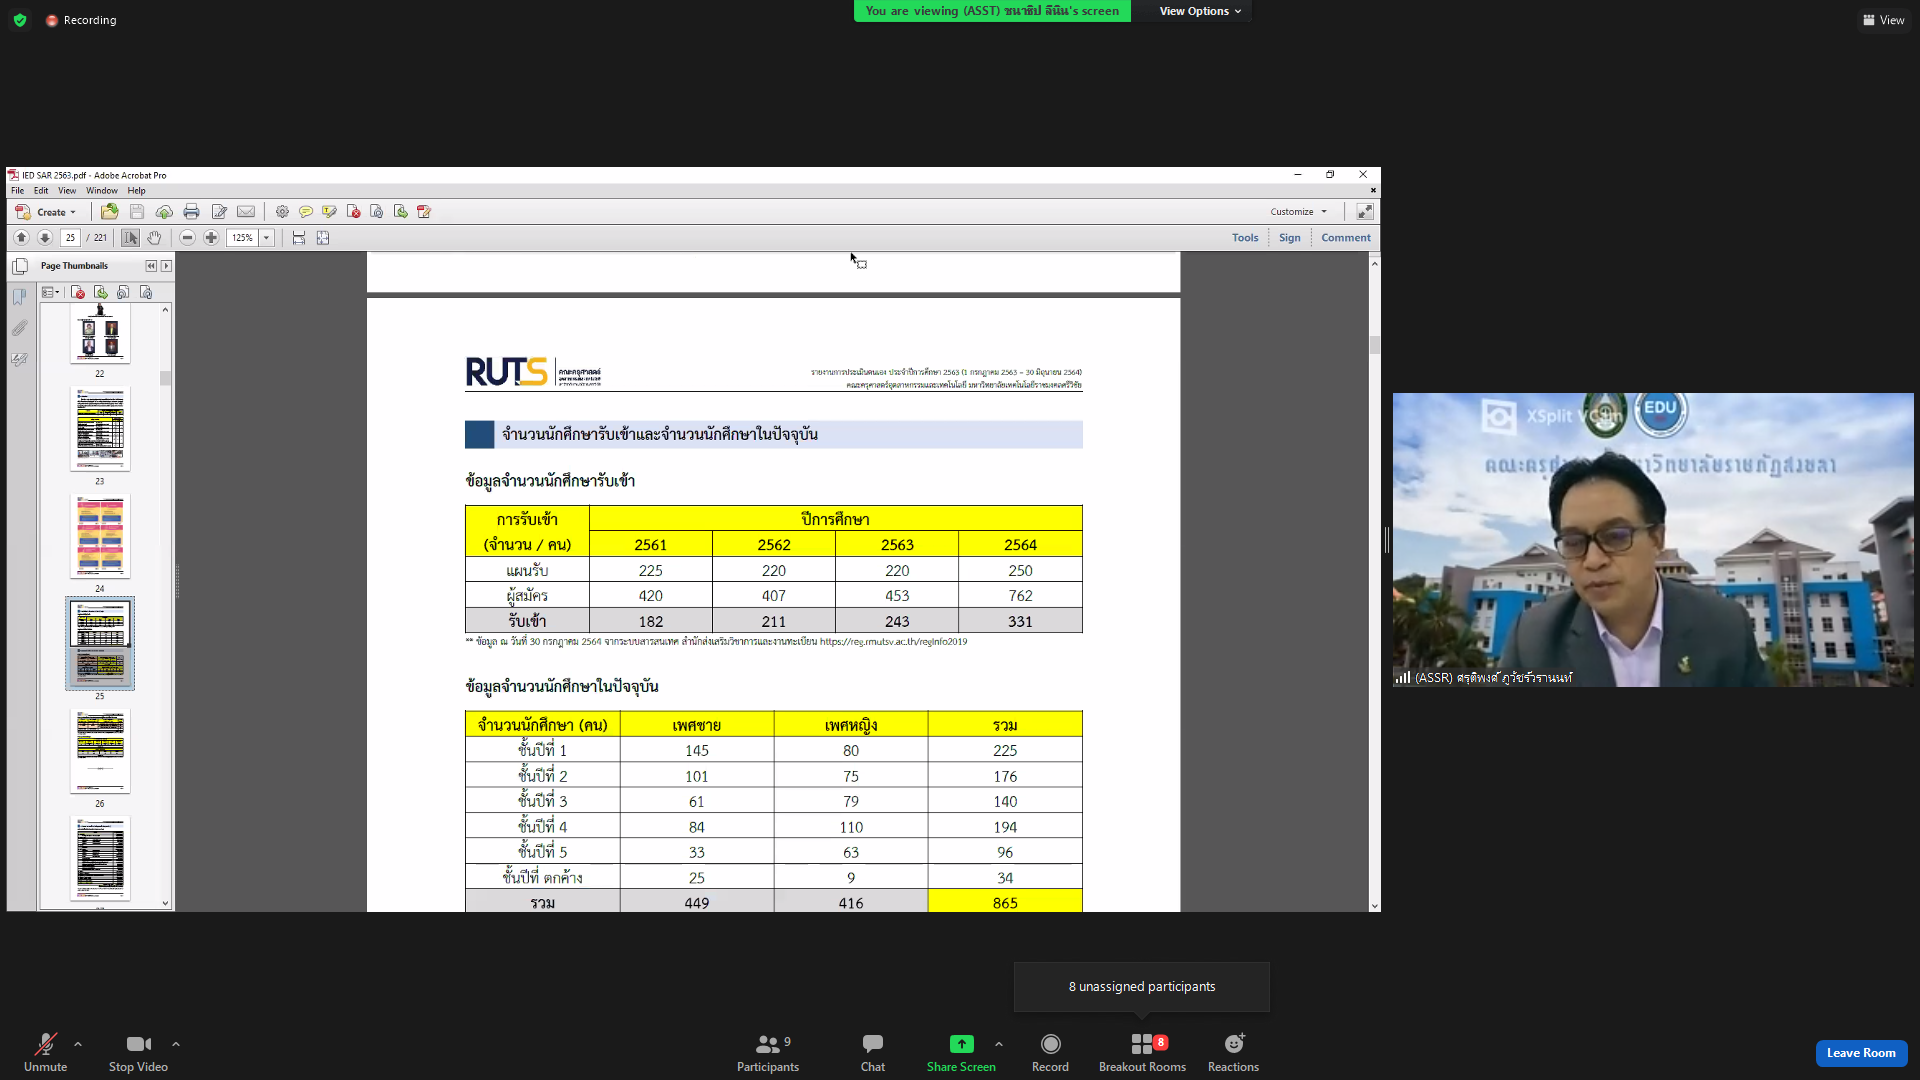Open the Tools pane
Image resolution: width=1920 pixels, height=1080 pixels.
[x=1245, y=238]
